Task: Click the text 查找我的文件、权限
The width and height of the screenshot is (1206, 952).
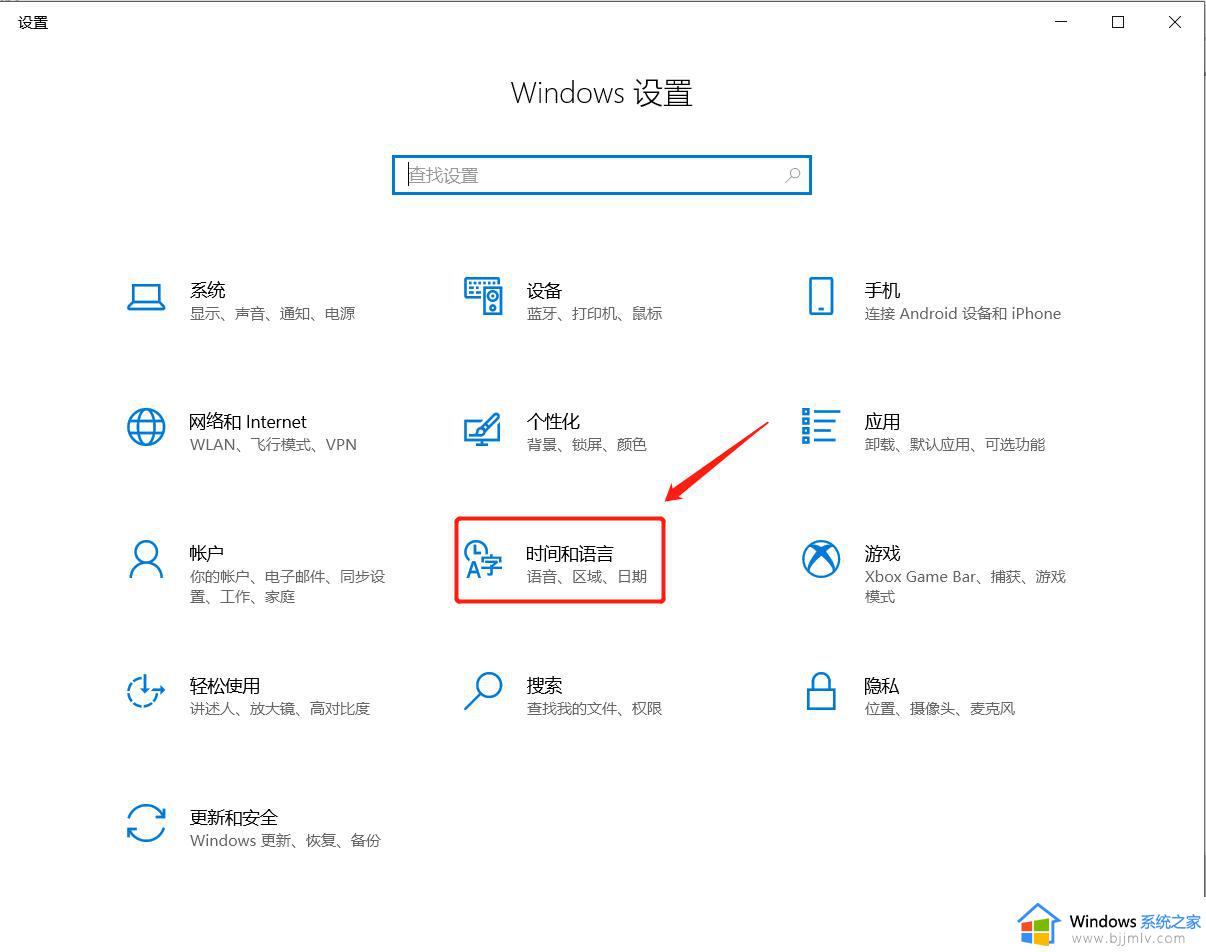Action: coord(594,708)
